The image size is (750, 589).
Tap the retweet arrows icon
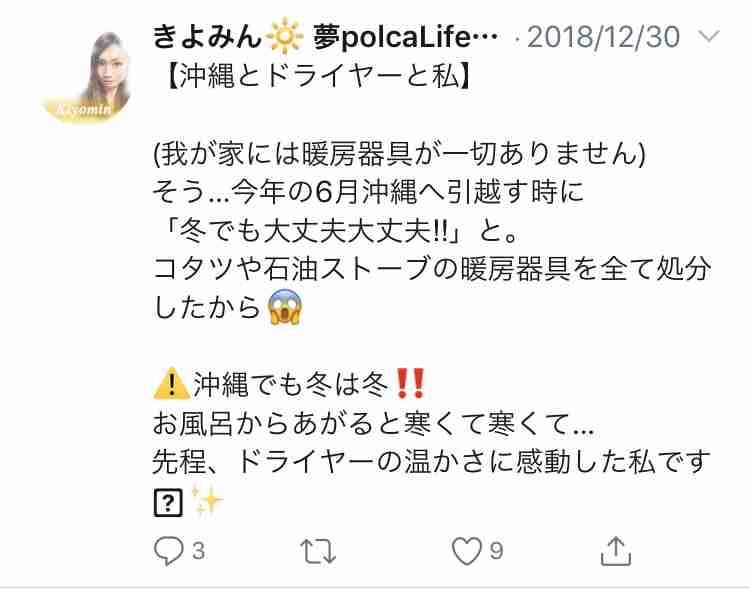click(318, 551)
